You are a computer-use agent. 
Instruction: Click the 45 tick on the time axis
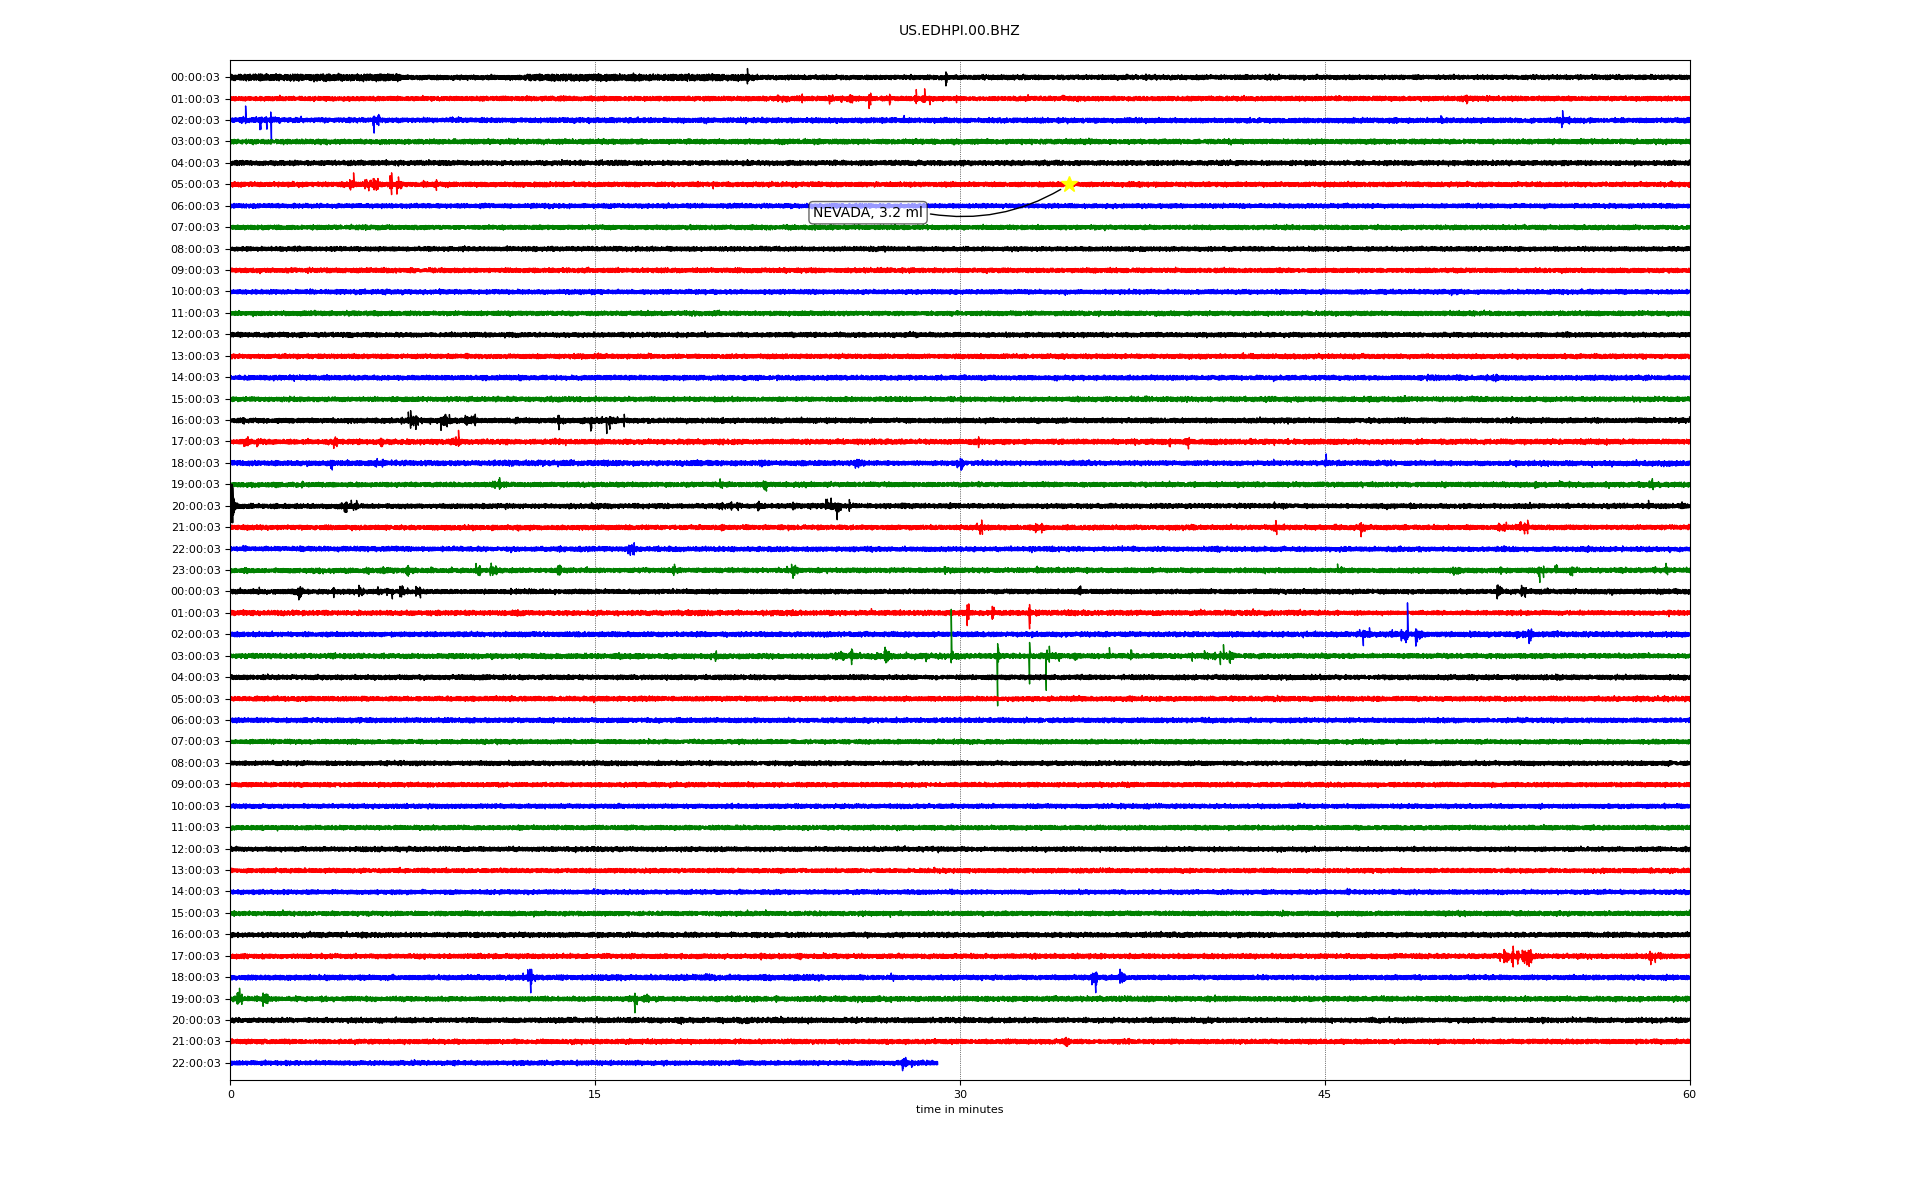[x=1325, y=1094]
